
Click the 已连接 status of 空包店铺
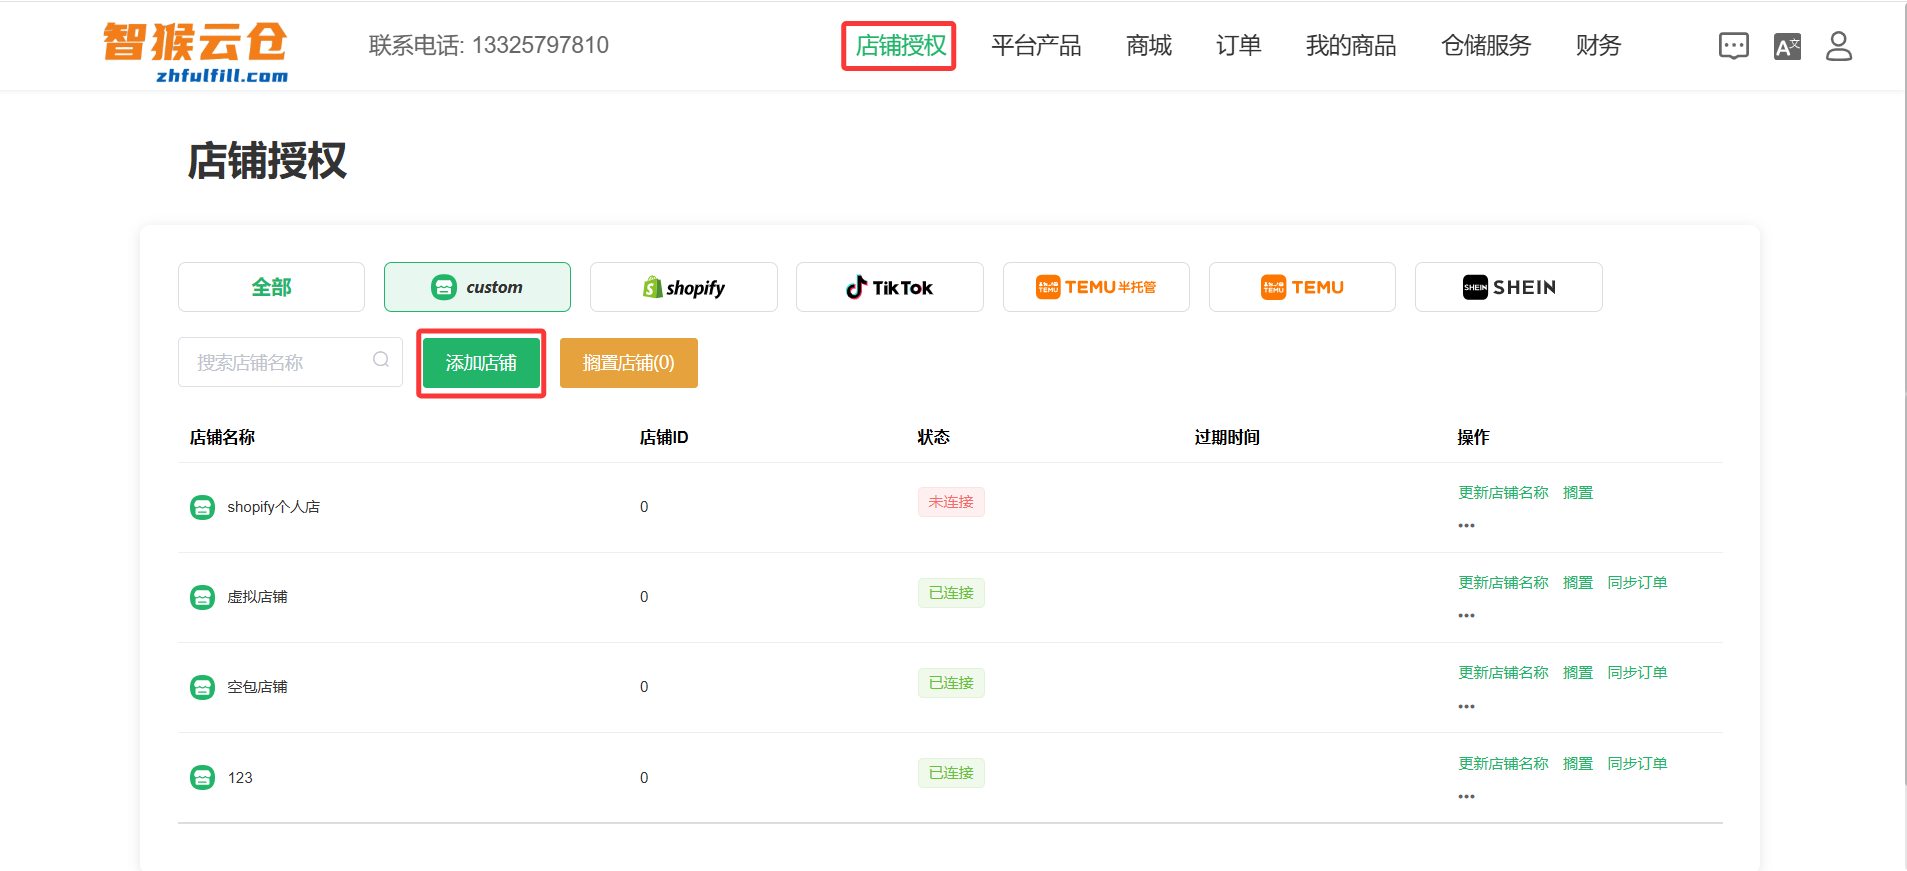pos(951,683)
